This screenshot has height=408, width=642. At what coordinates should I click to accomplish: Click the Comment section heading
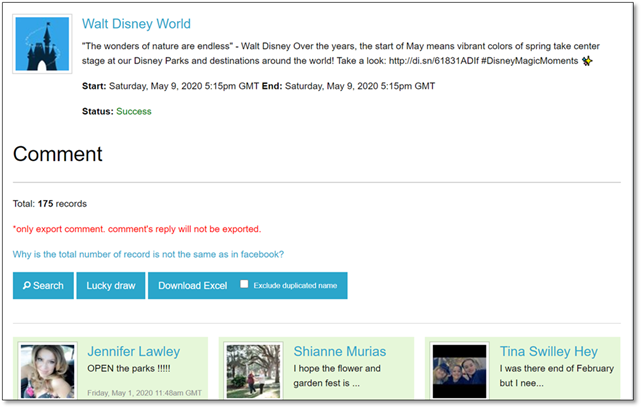pyautogui.click(x=58, y=154)
